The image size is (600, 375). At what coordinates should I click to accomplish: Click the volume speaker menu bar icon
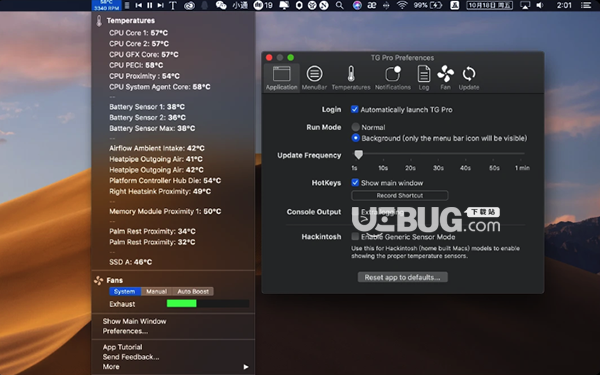point(540,5)
